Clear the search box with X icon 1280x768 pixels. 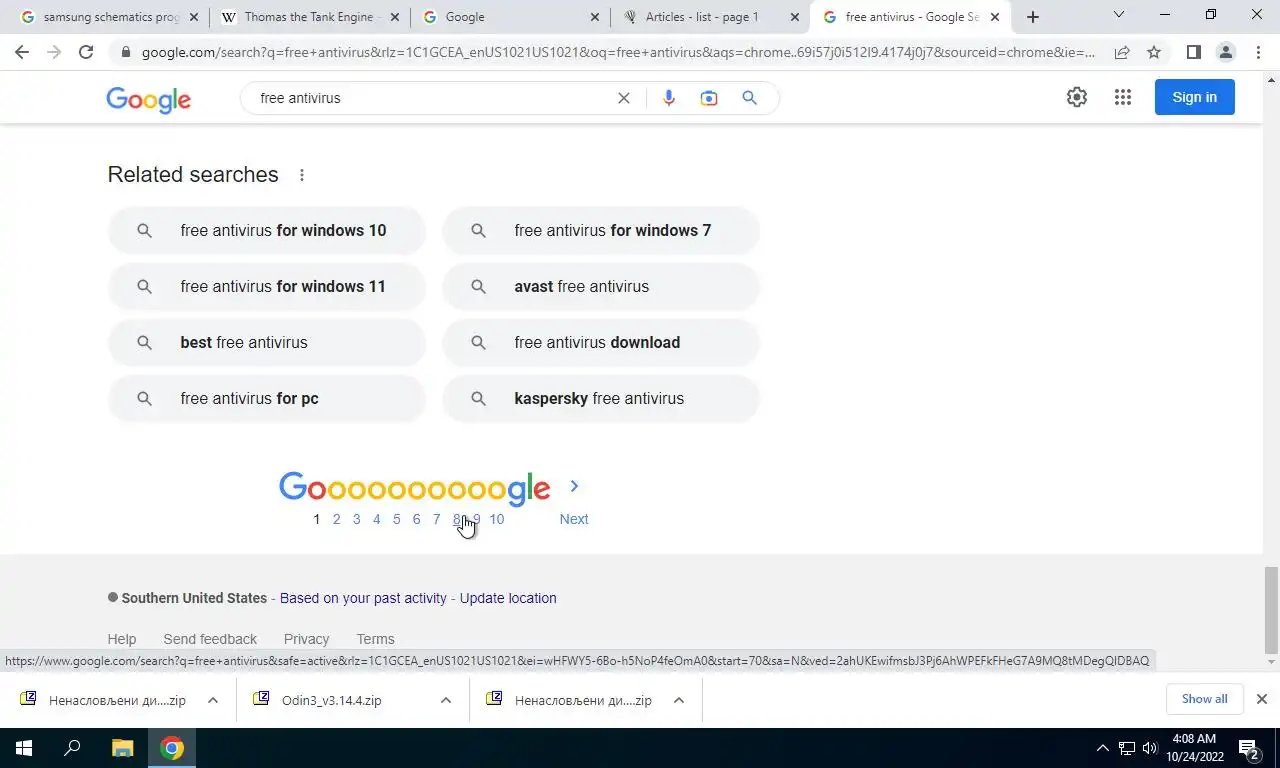(x=624, y=98)
